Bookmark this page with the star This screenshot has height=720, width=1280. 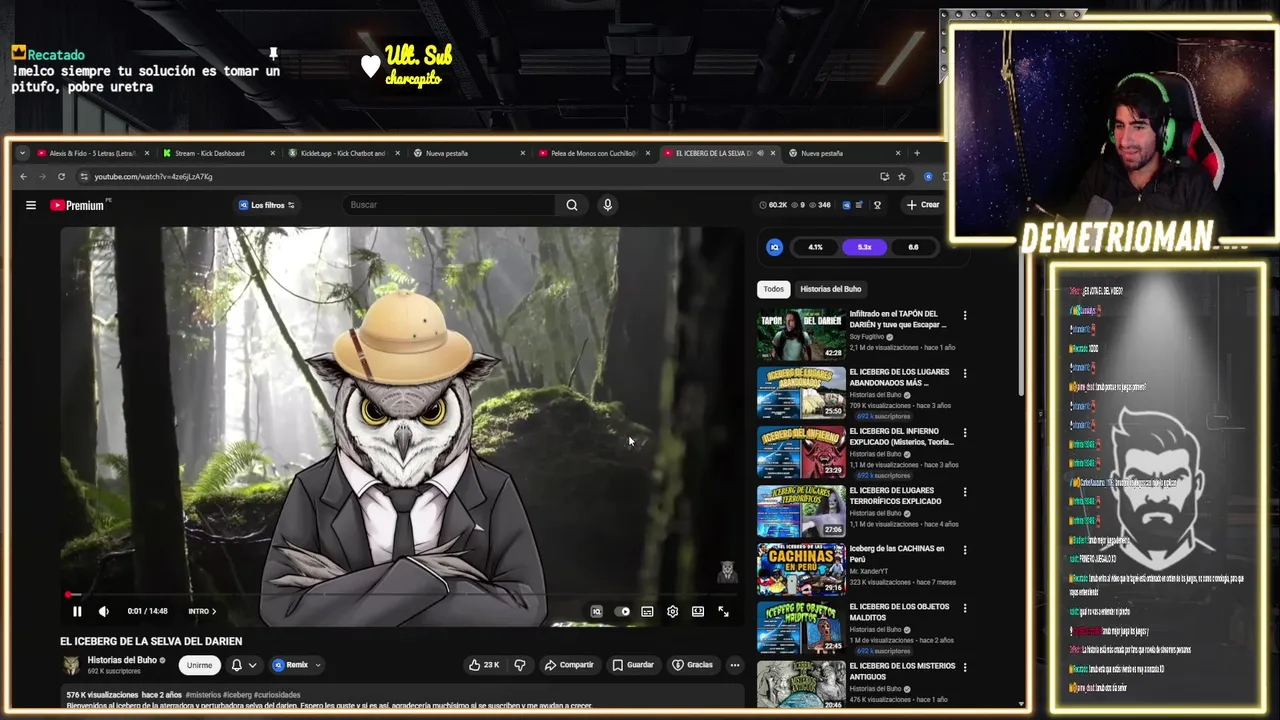click(x=901, y=176)
